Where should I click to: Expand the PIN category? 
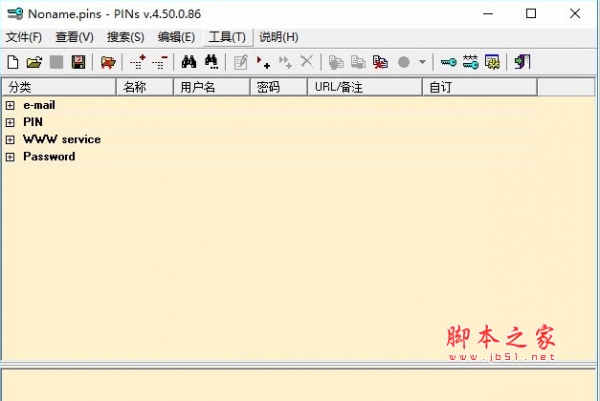click(x=10, y=122)
